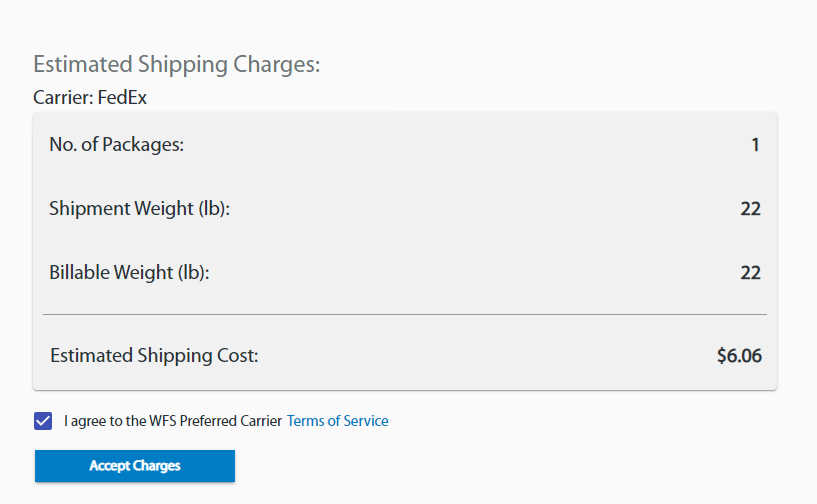Click the Estimated Shipping Charges heading
817x504 pixels.
(x=176, y=65)
